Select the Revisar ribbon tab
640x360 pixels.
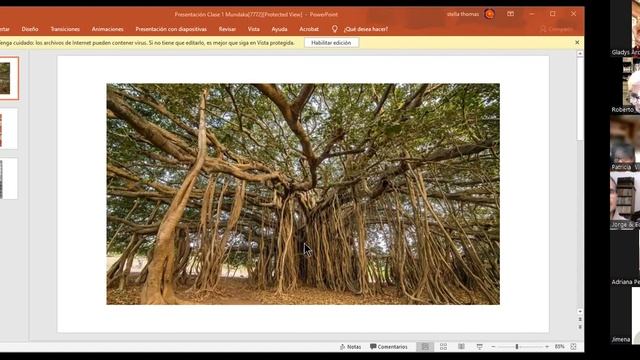tap(227, 29)
